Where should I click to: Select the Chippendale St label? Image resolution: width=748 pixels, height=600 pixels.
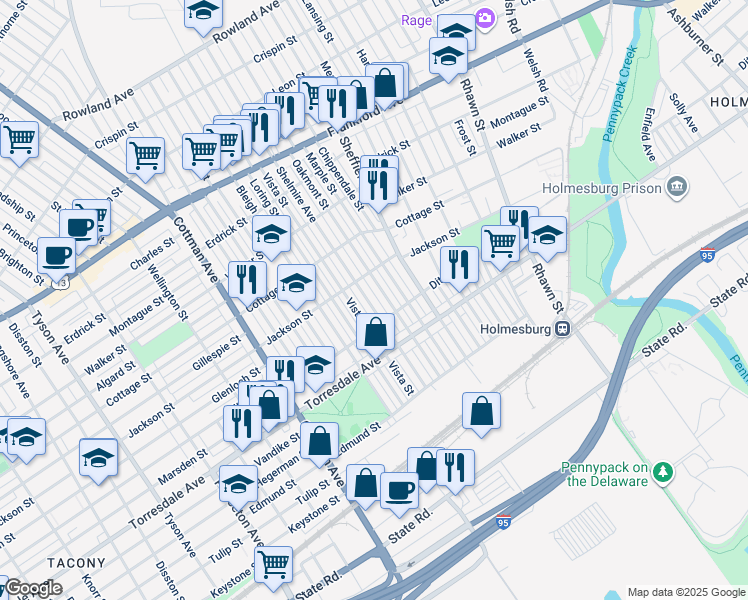coord(341,178)
